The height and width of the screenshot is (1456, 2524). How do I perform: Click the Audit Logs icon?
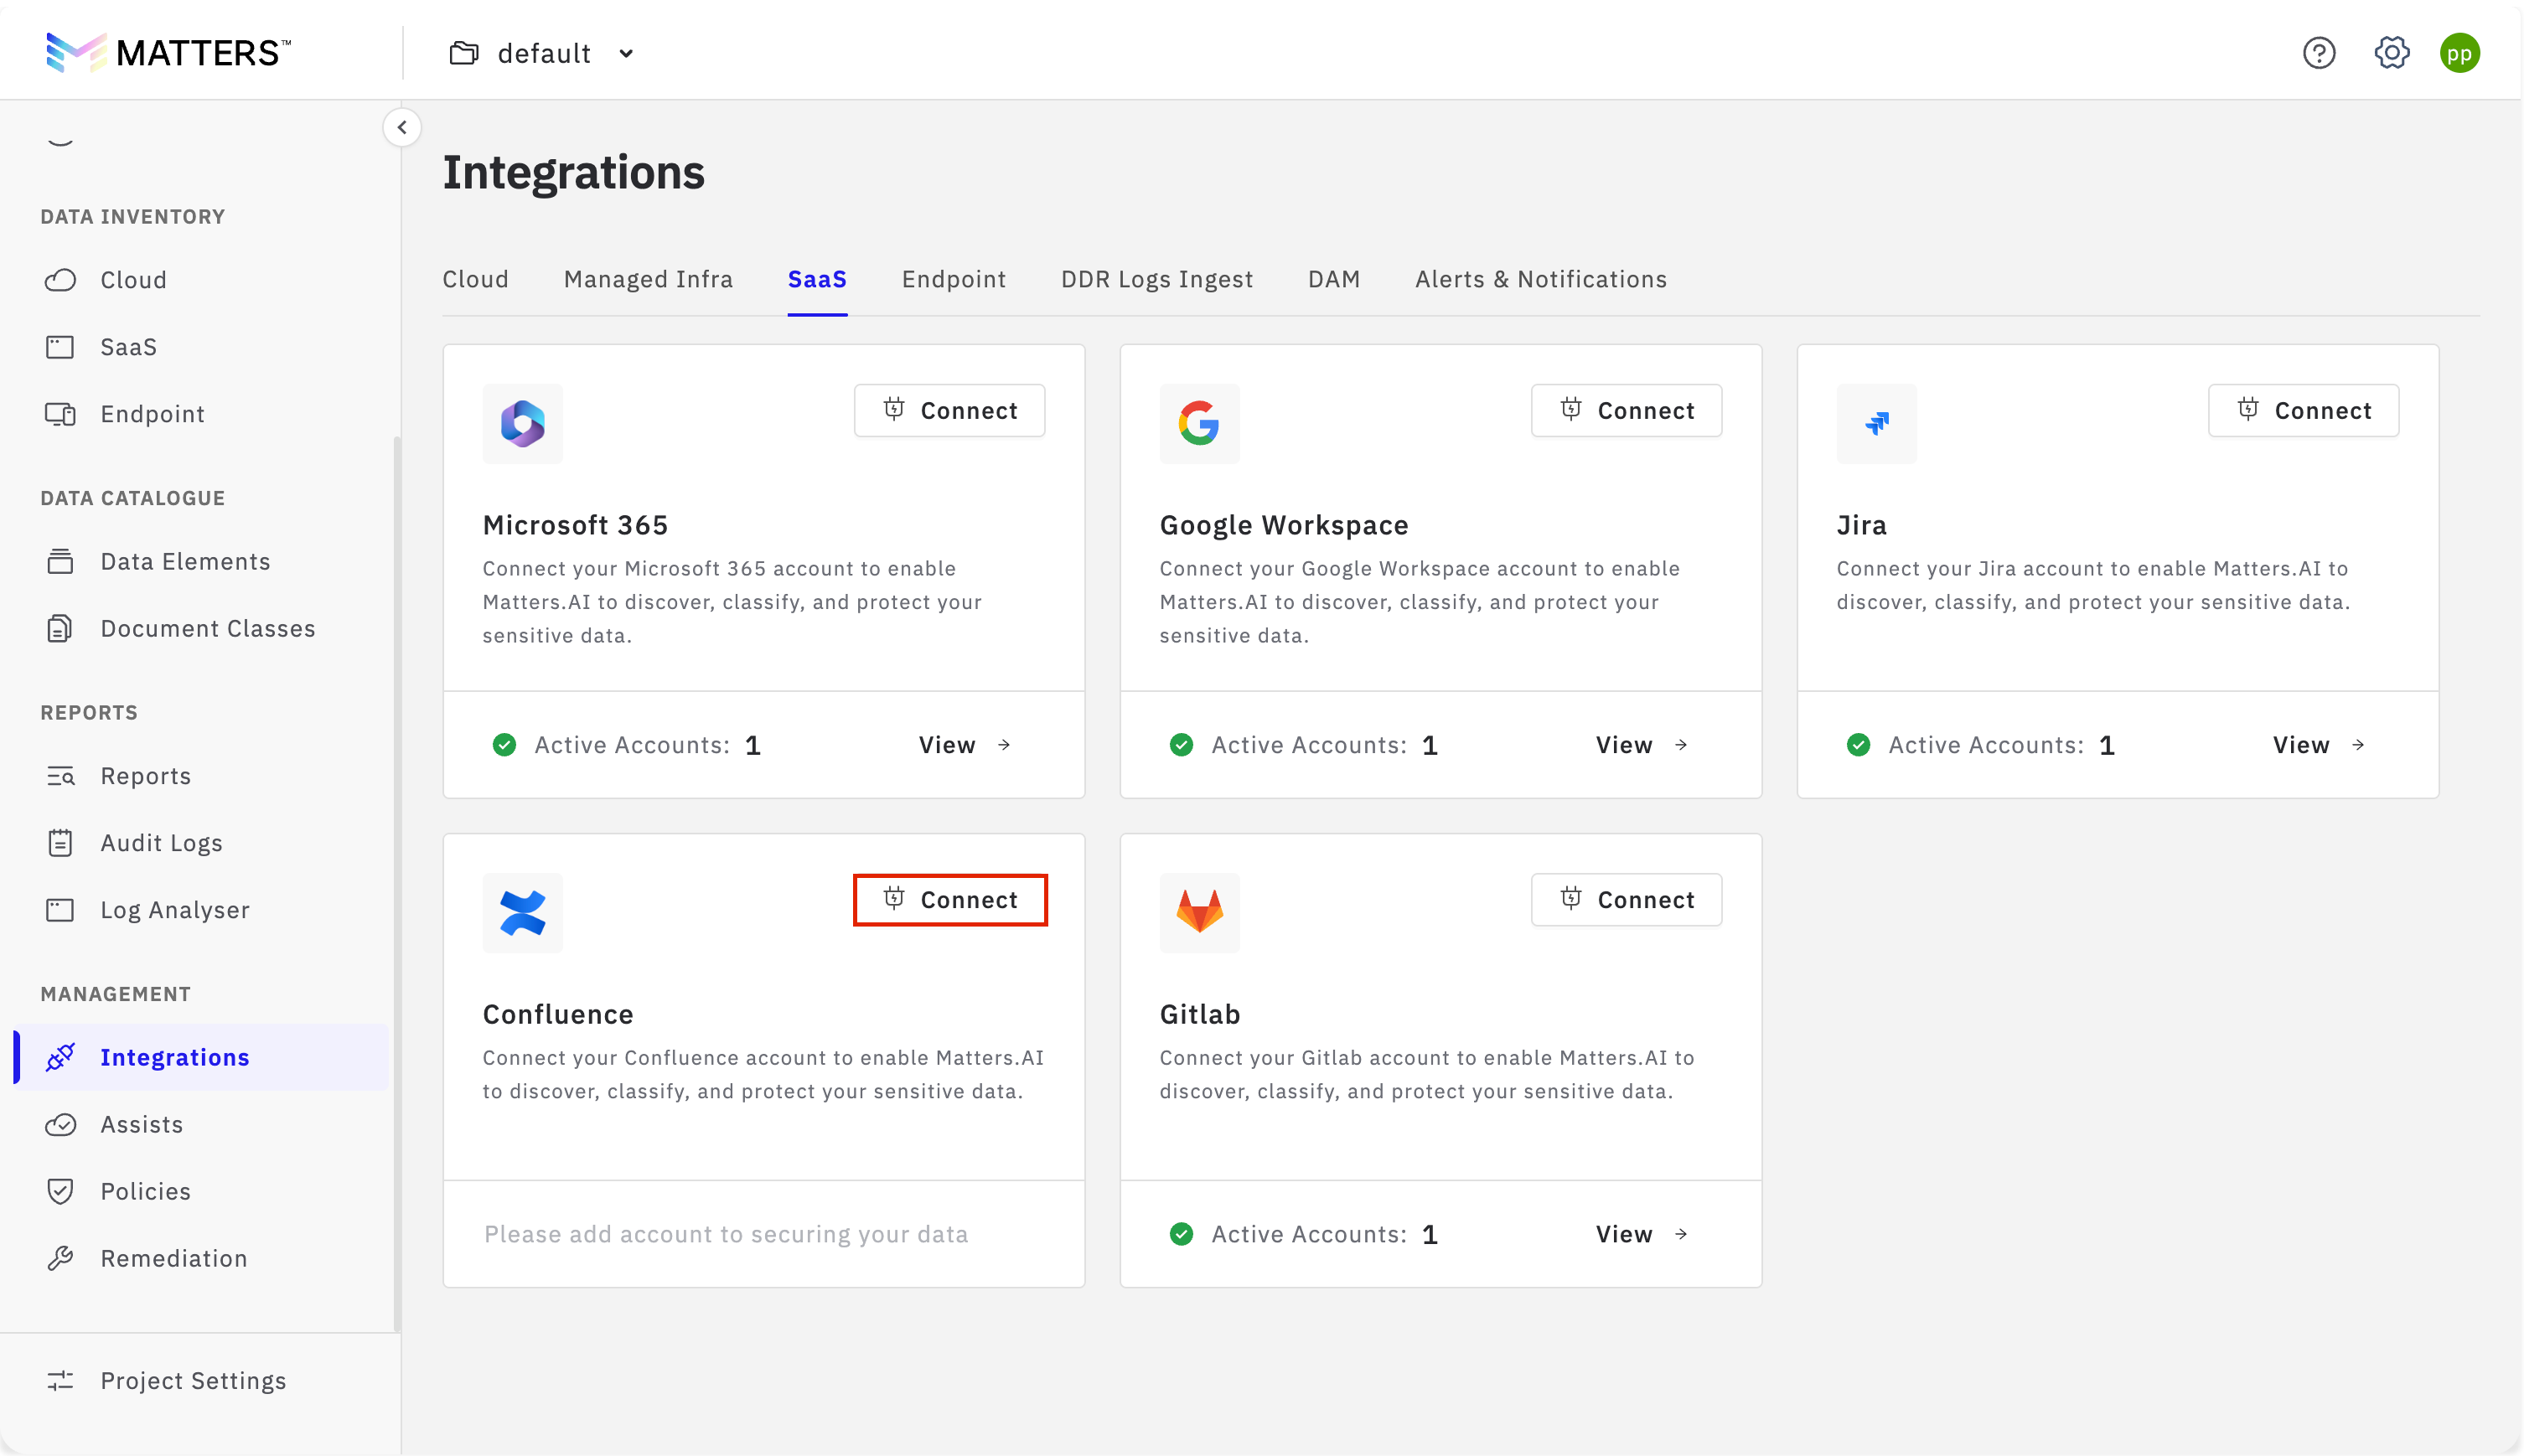point(60,843)
